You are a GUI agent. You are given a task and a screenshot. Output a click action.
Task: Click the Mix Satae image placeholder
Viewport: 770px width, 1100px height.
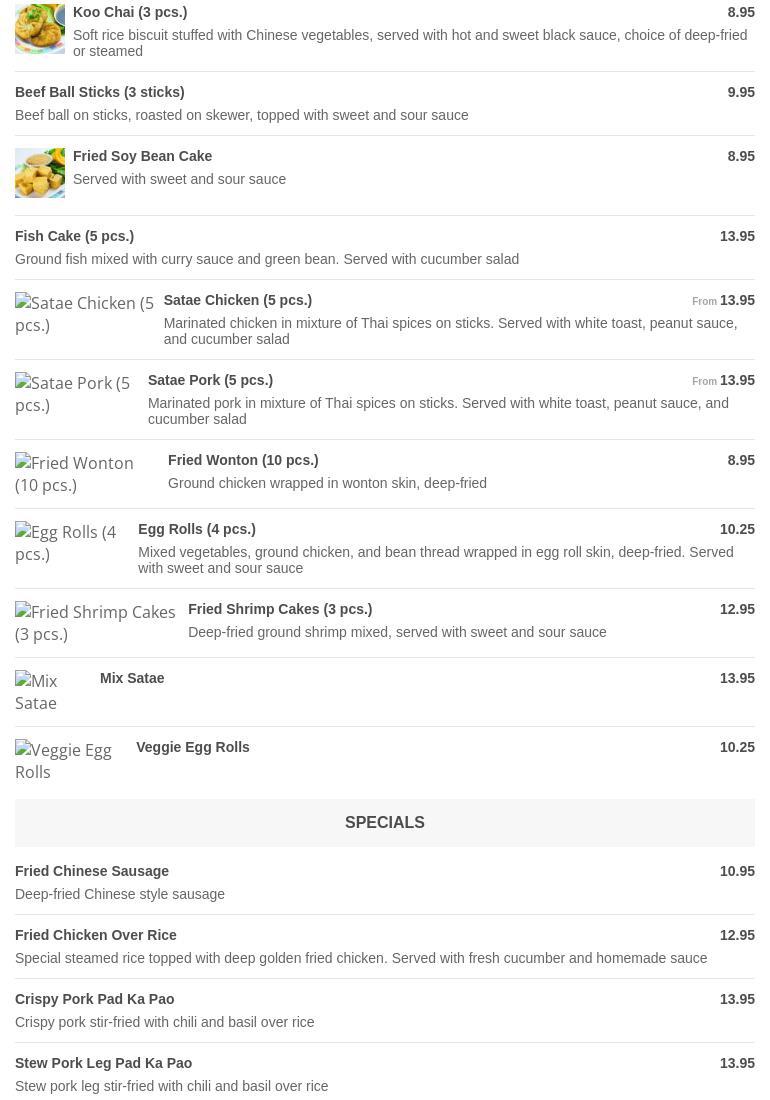click(x=50, y=692)
